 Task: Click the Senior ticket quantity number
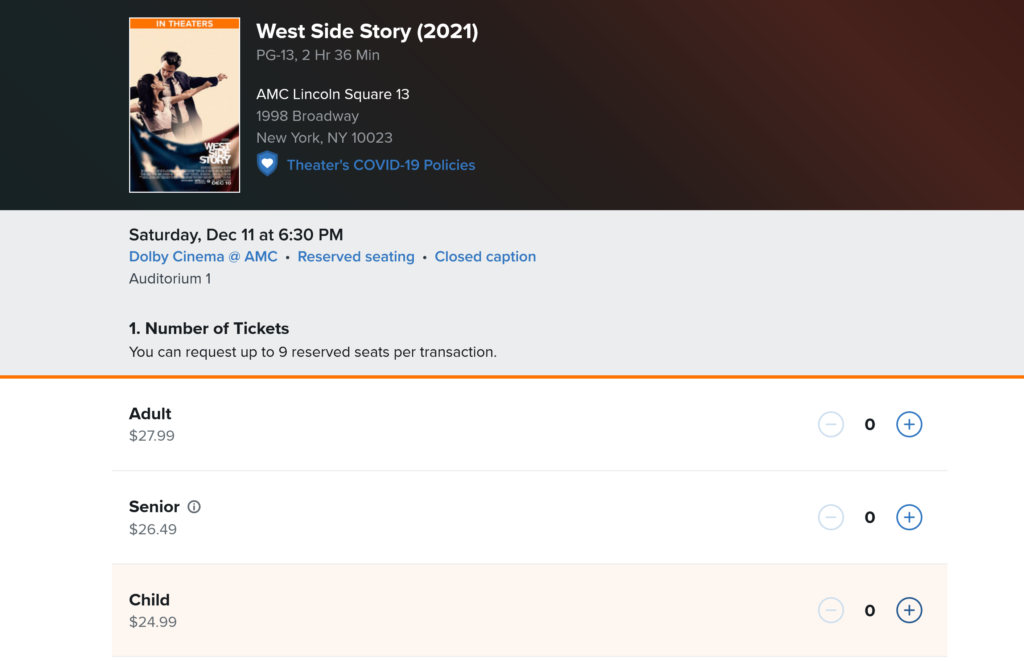tap(870, 517)
